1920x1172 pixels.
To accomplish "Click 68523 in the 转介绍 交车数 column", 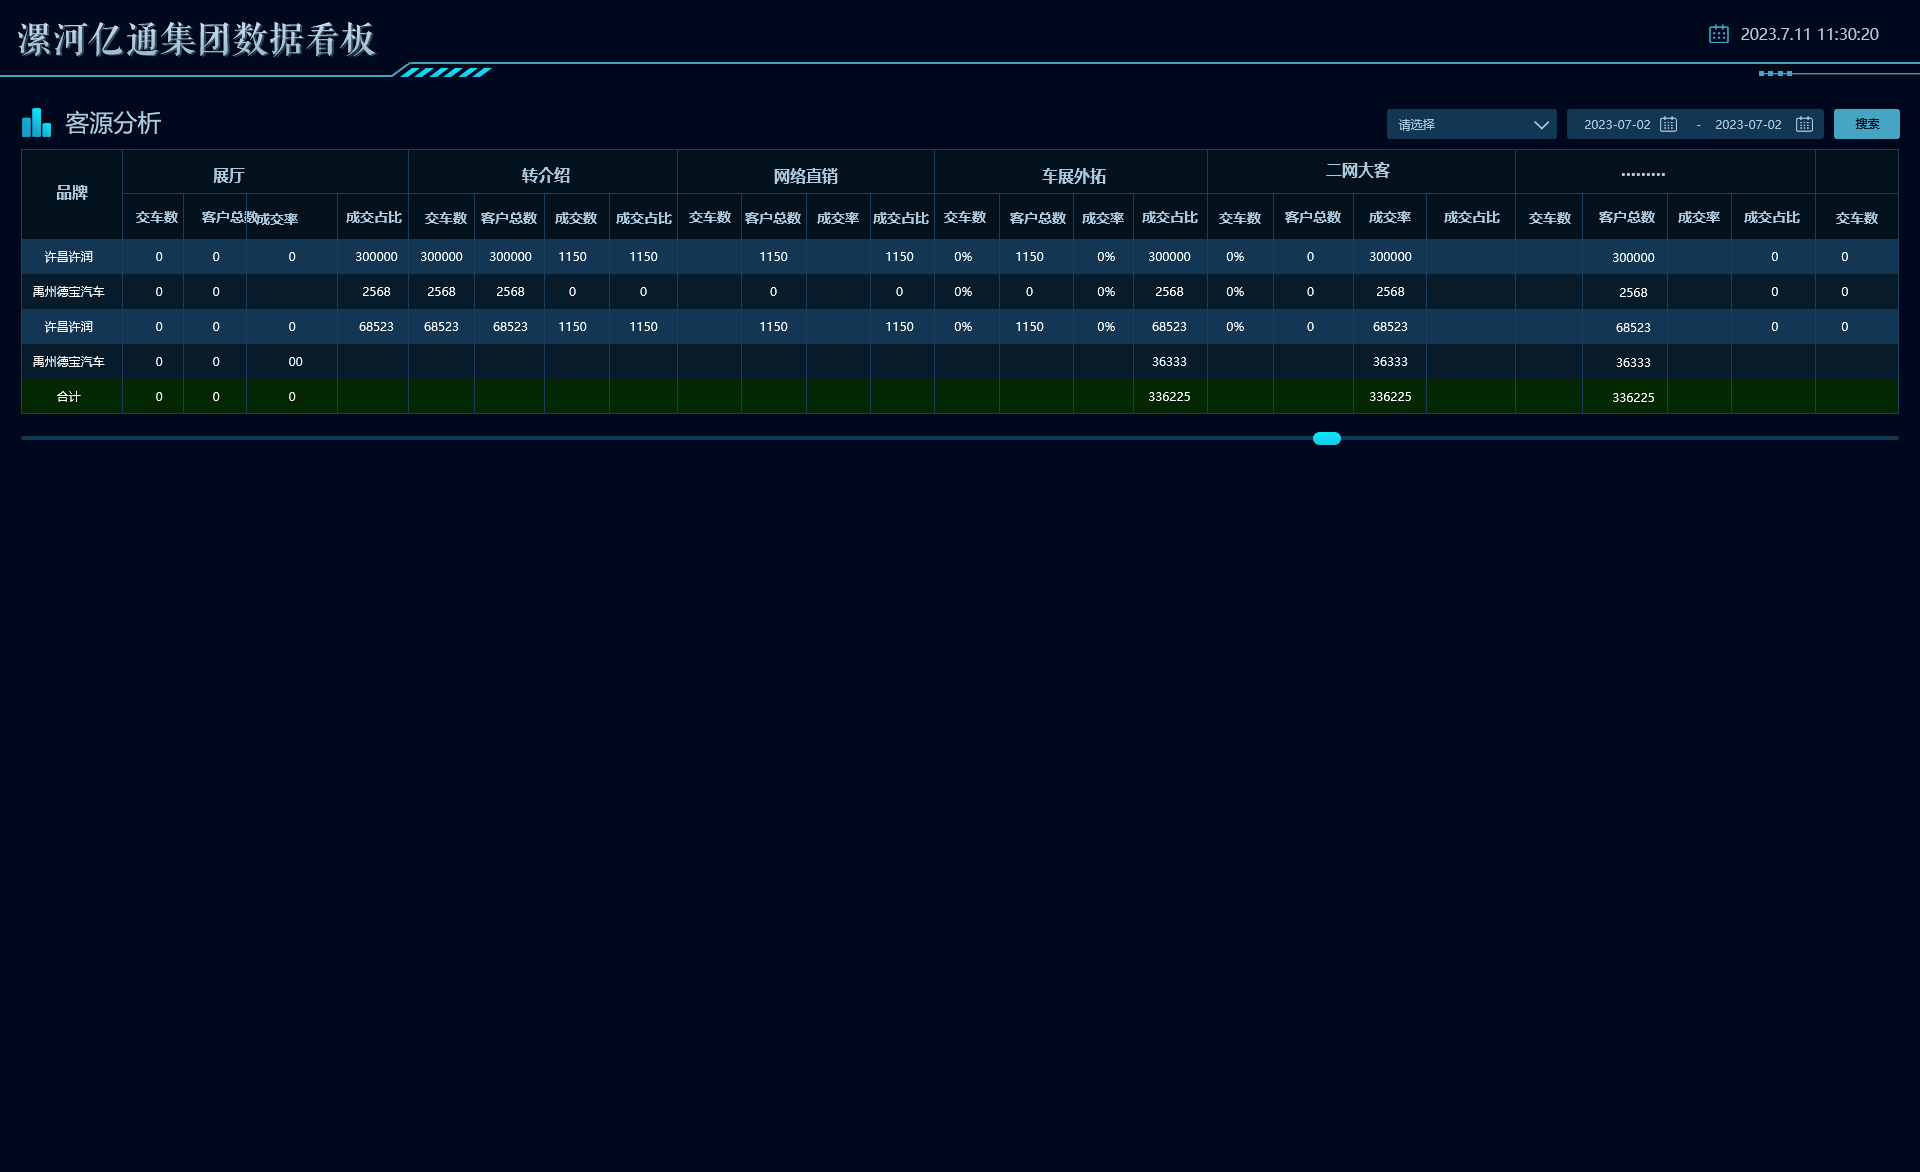I will (x=441, y=327).
